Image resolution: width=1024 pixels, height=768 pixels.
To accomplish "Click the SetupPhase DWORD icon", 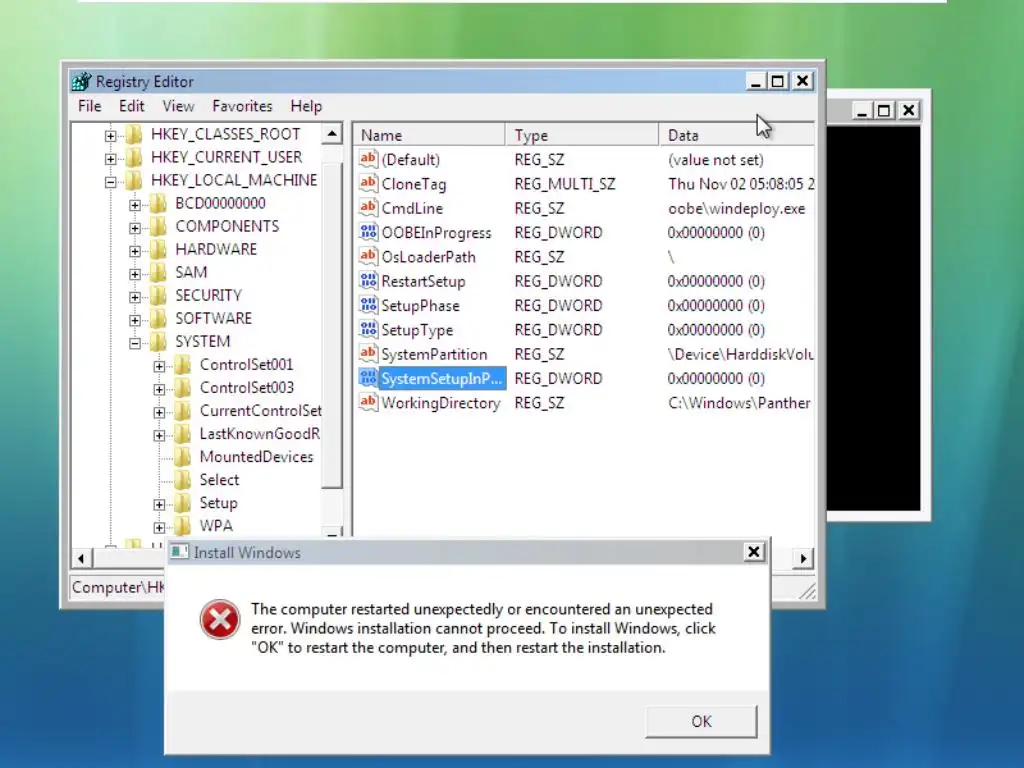I will tap(368, 304).
